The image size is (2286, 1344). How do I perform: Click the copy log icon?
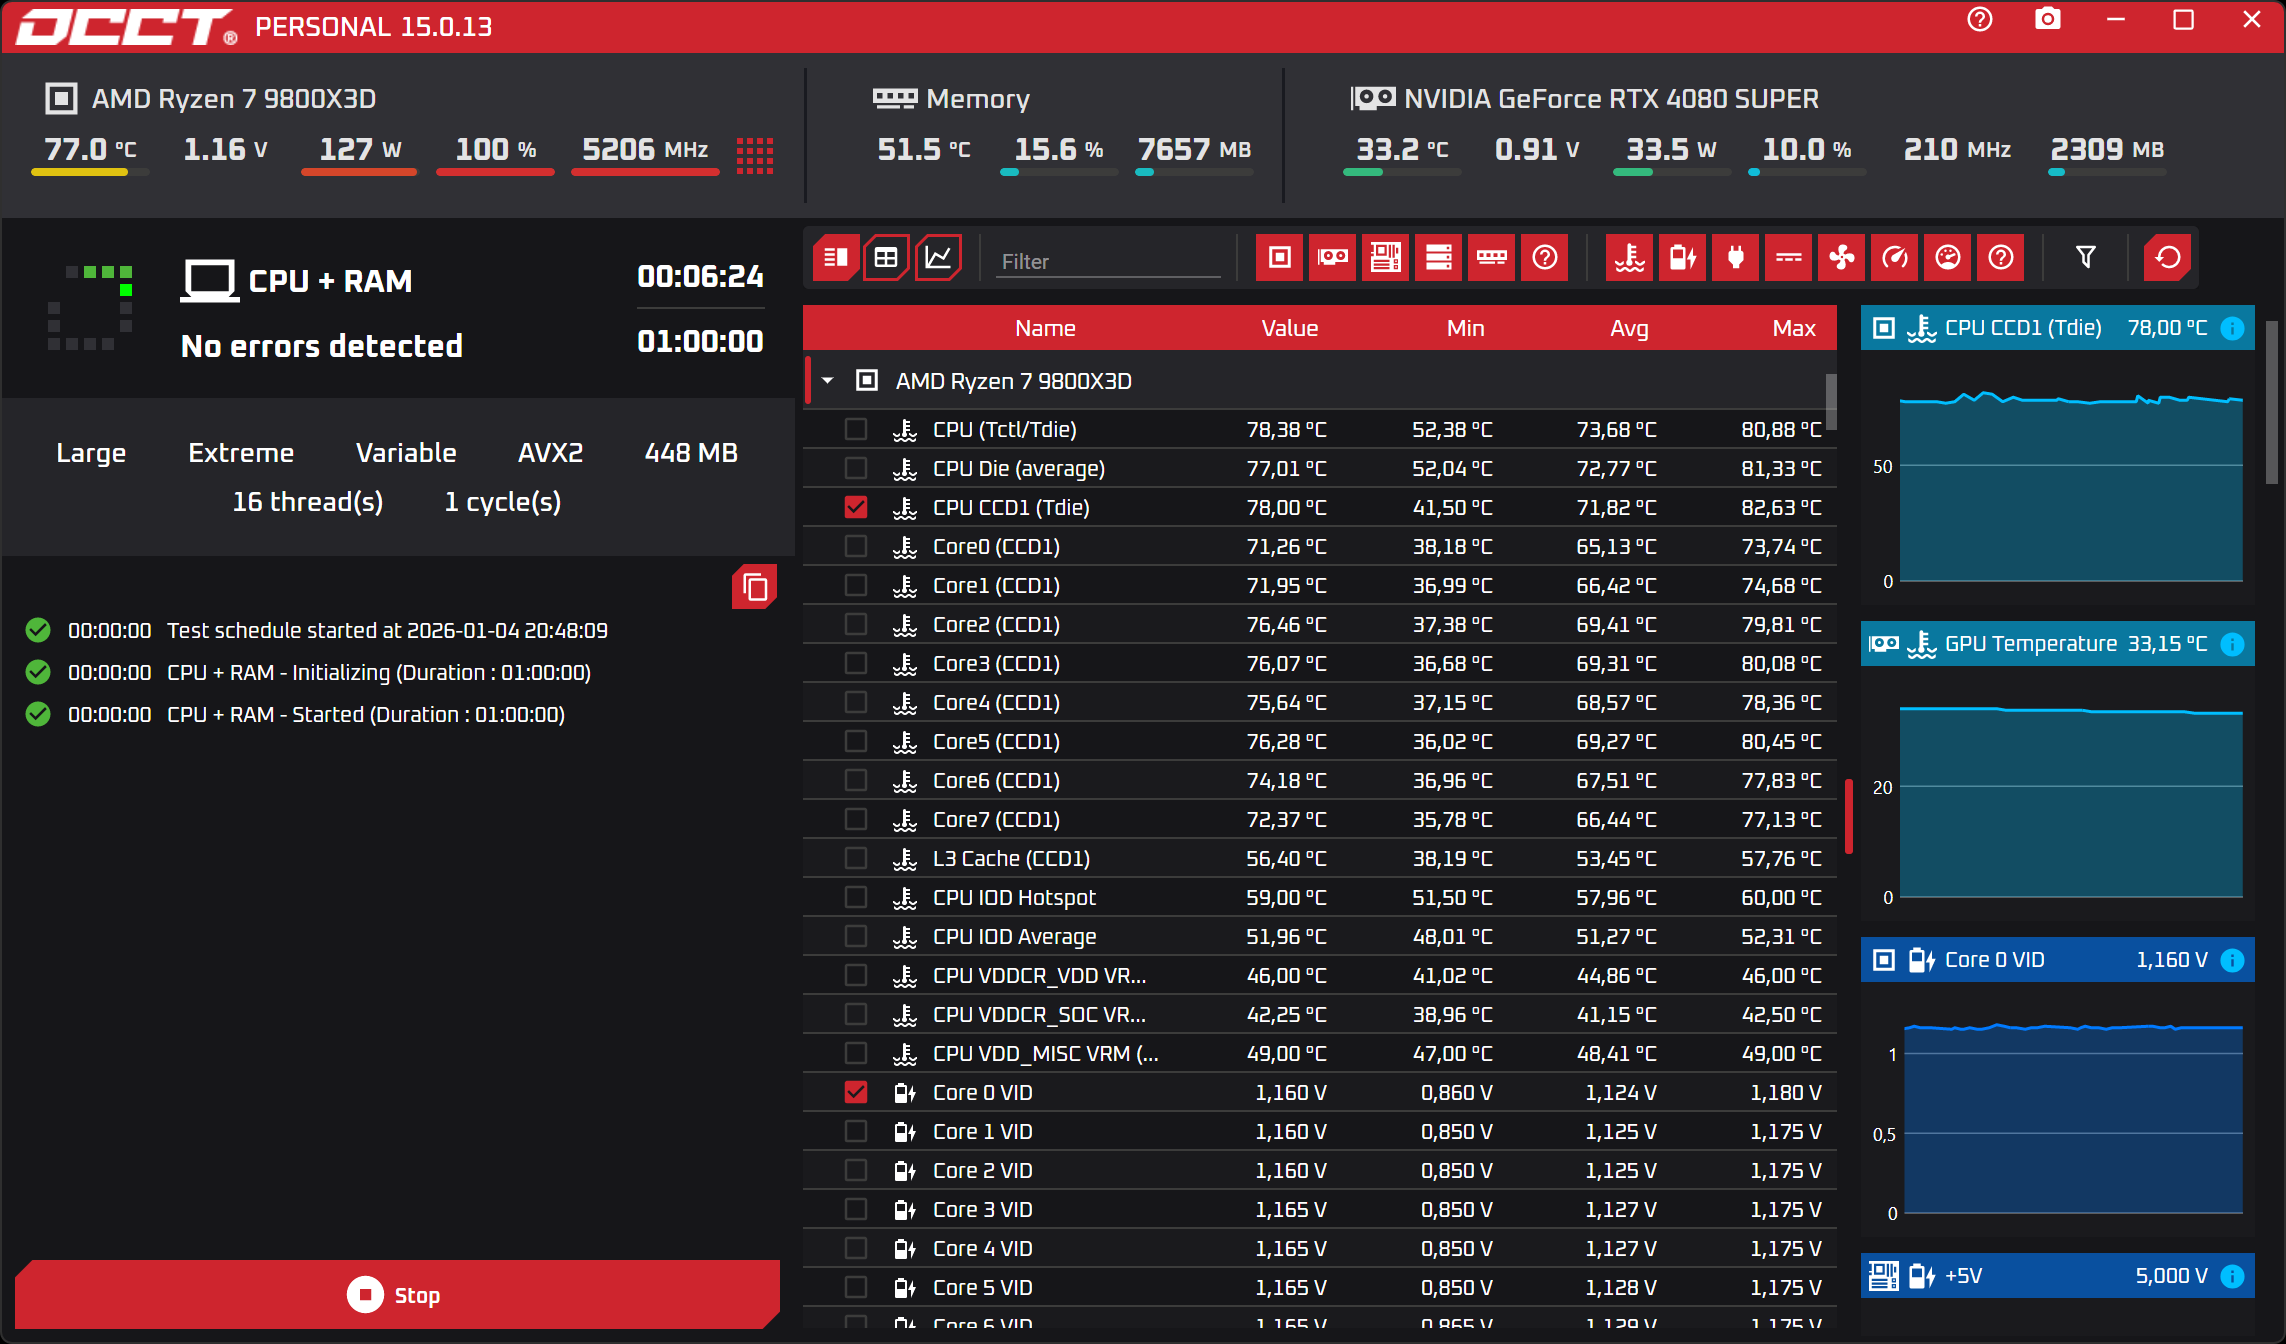pos(755,588)
